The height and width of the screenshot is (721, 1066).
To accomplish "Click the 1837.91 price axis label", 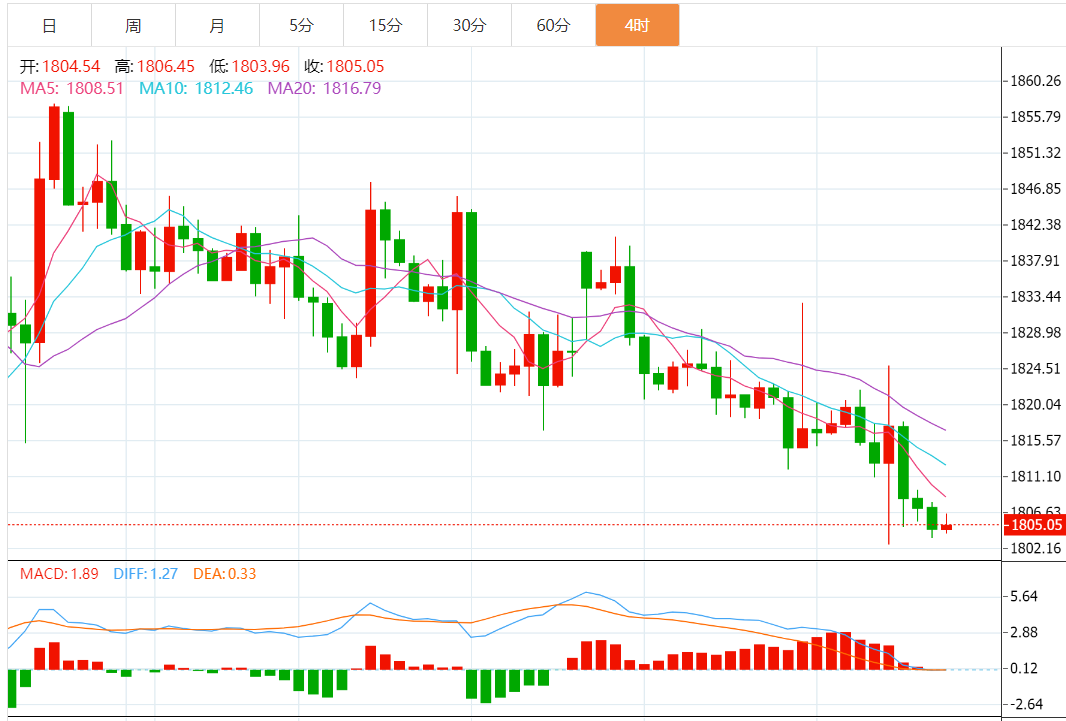I will tap(1035, 261).
